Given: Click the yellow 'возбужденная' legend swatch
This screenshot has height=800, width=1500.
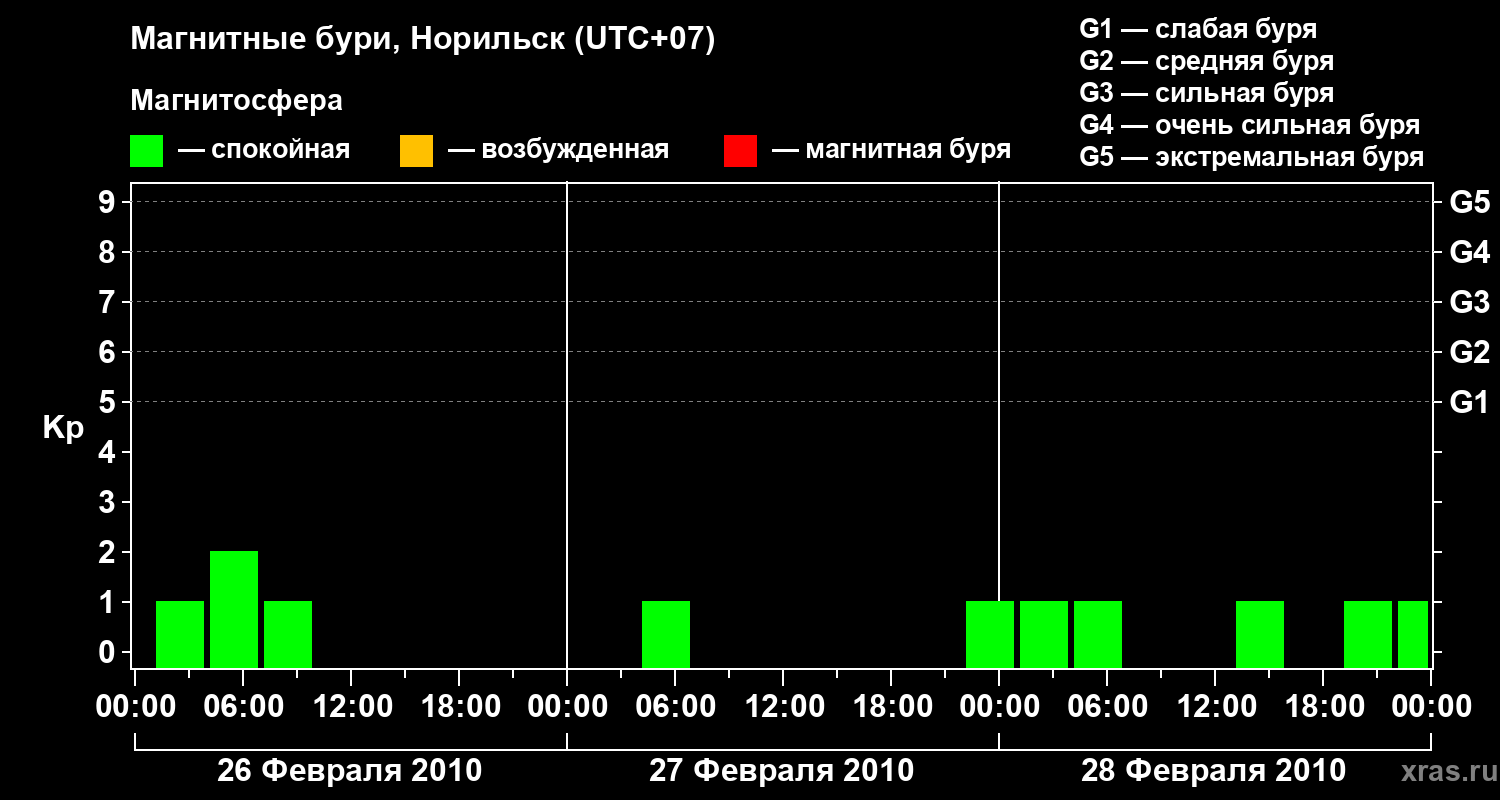Looking at the screenshot, I should [x=416, y=151].
